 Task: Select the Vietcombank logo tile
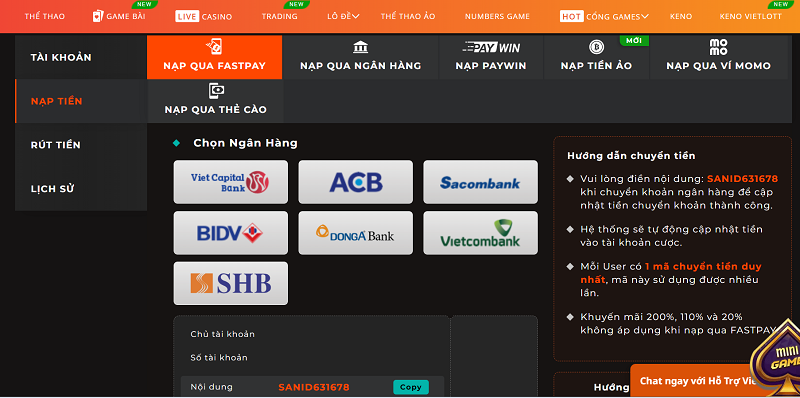pyautogui.click(x=481, y=233)
